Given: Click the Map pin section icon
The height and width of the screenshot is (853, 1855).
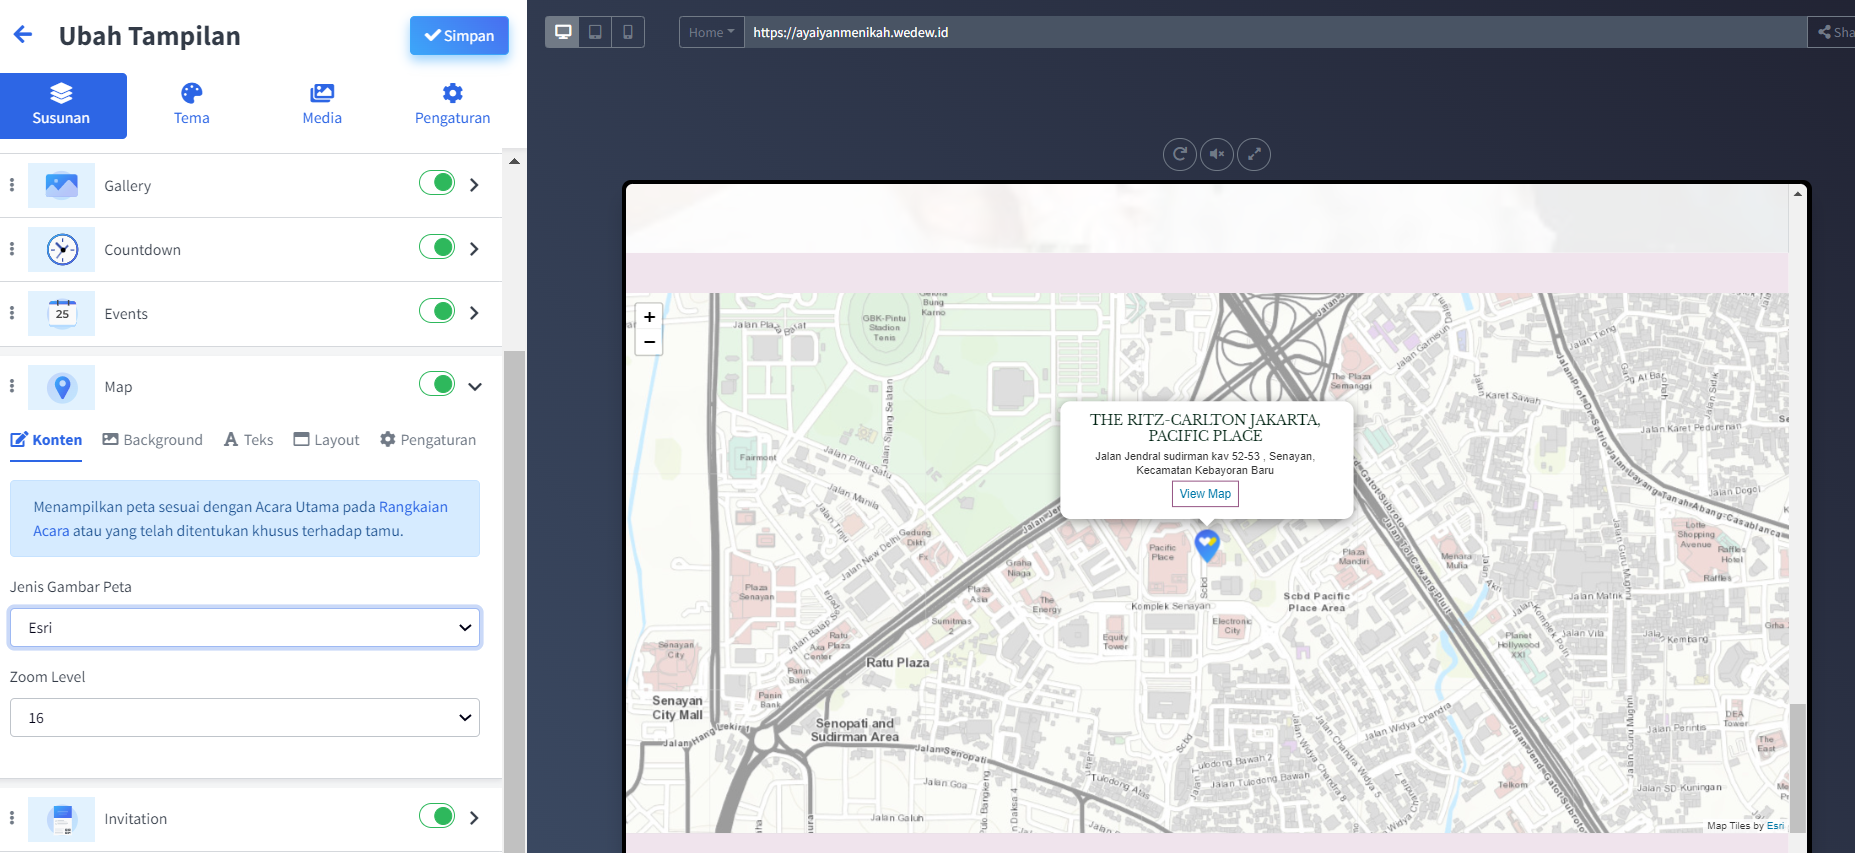Looking at the screenshot, I should coord(62,387).
